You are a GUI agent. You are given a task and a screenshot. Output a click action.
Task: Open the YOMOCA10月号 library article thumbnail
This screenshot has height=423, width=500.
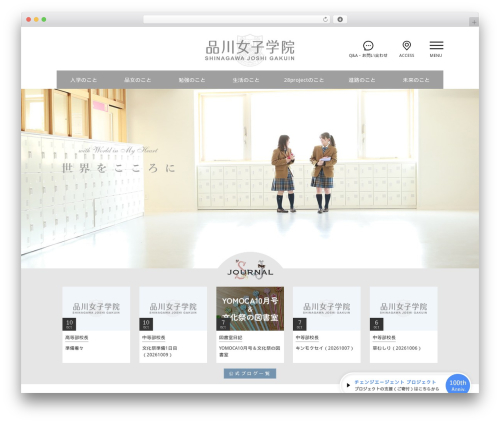(250, 309)
